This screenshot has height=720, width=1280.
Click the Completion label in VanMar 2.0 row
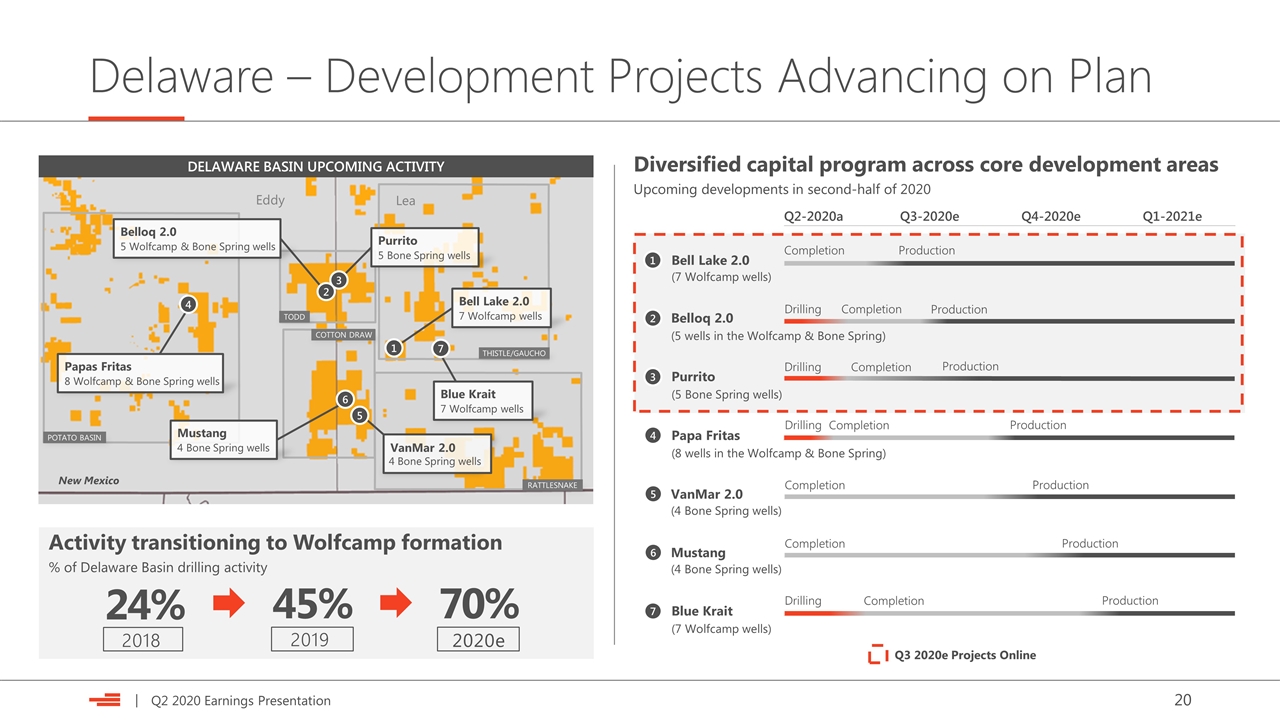coord(815,485)
